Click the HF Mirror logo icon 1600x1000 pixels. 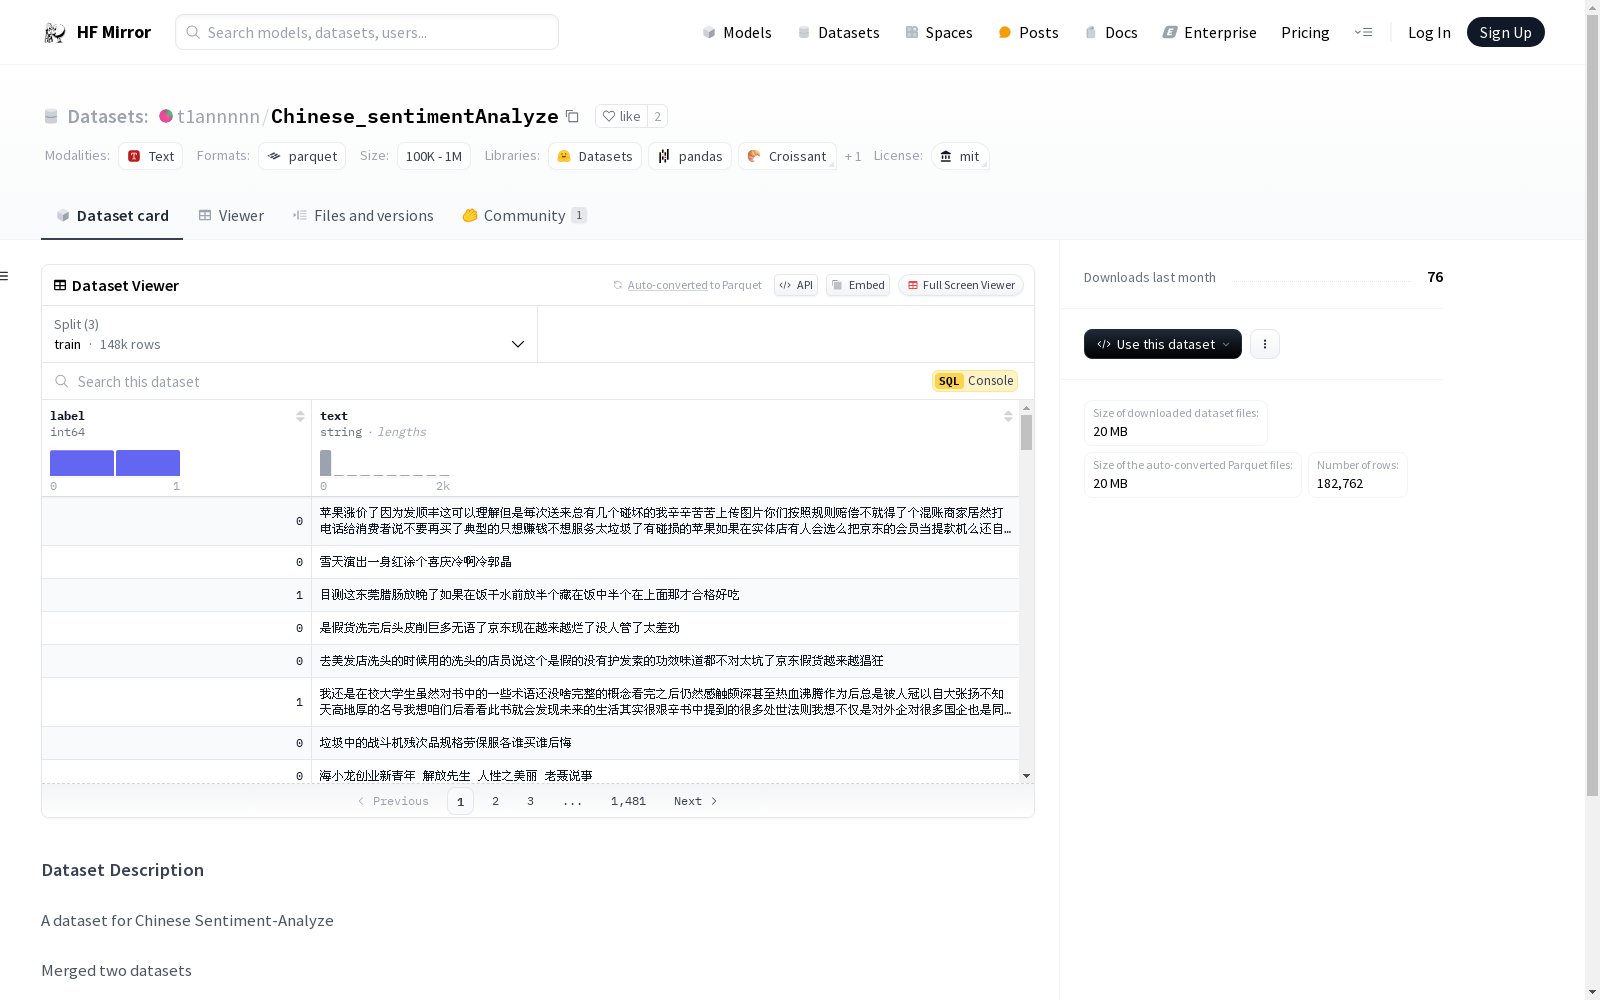click(55, 33)
